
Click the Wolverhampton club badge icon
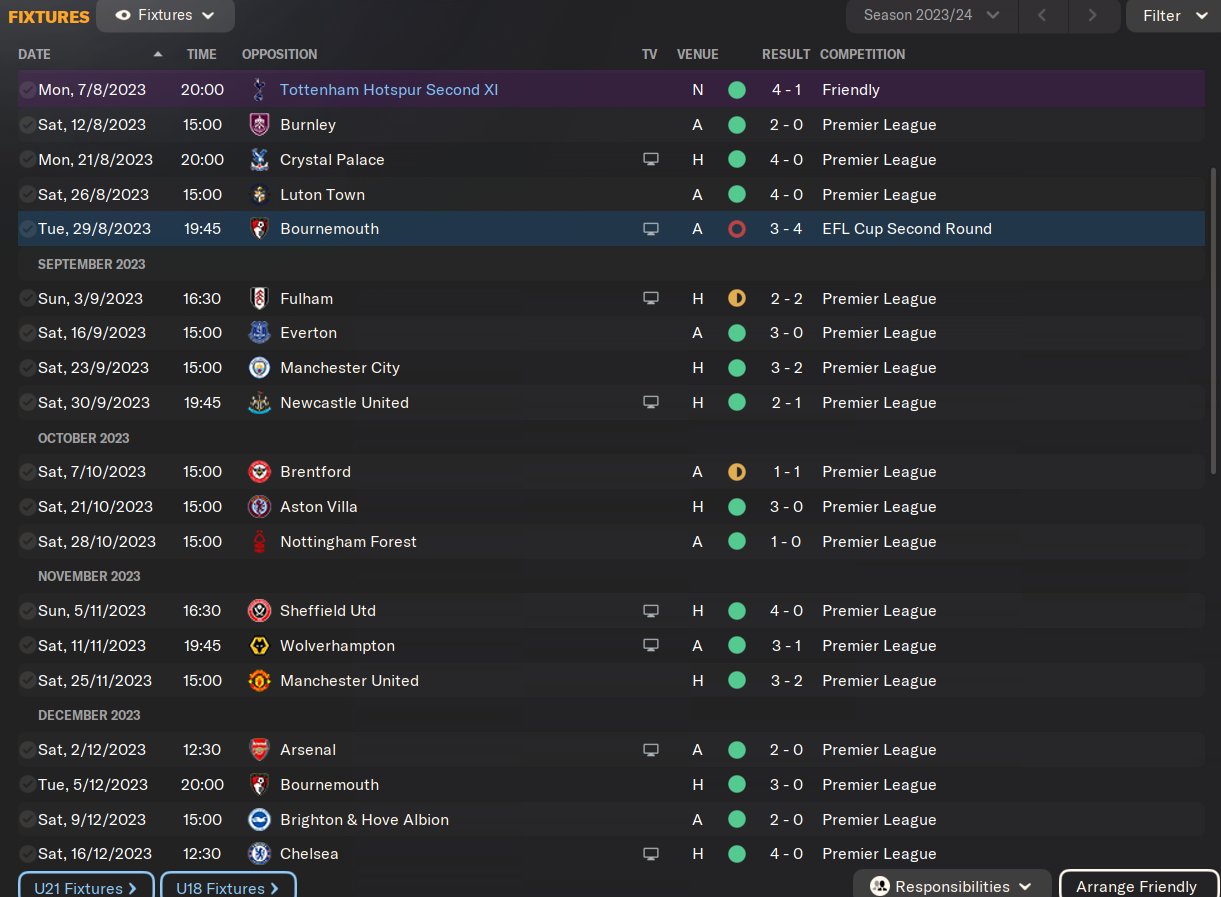(x=259, y=646)
